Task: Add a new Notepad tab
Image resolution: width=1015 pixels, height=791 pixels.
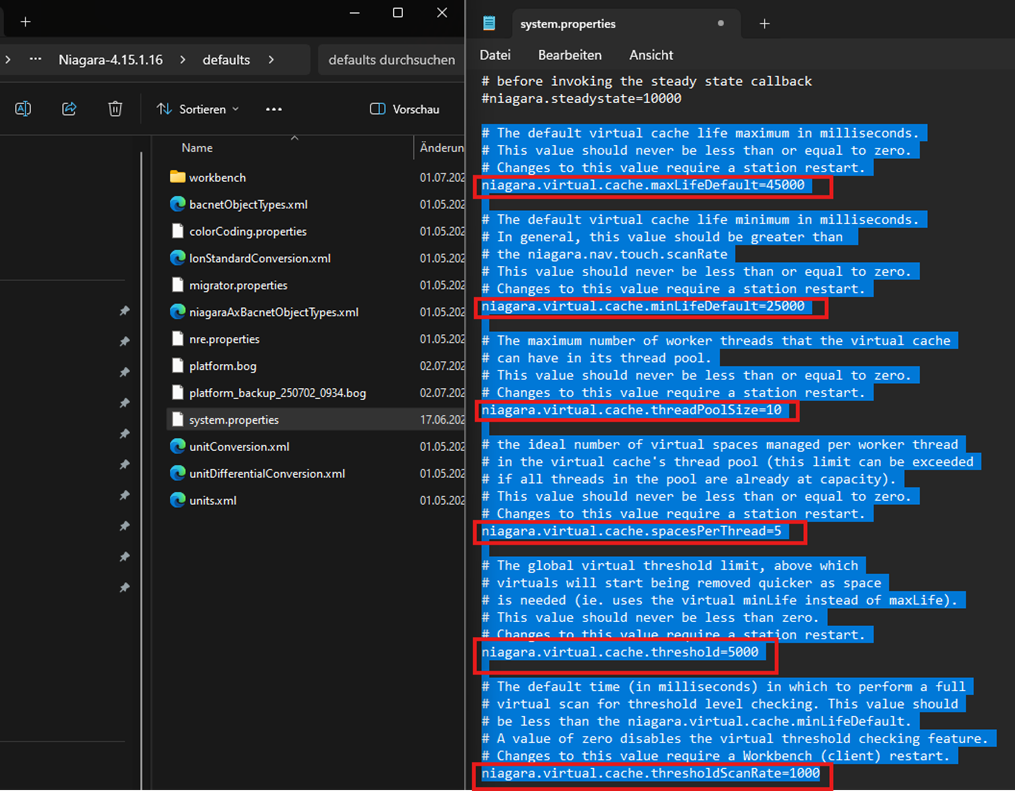Action: 764,23
